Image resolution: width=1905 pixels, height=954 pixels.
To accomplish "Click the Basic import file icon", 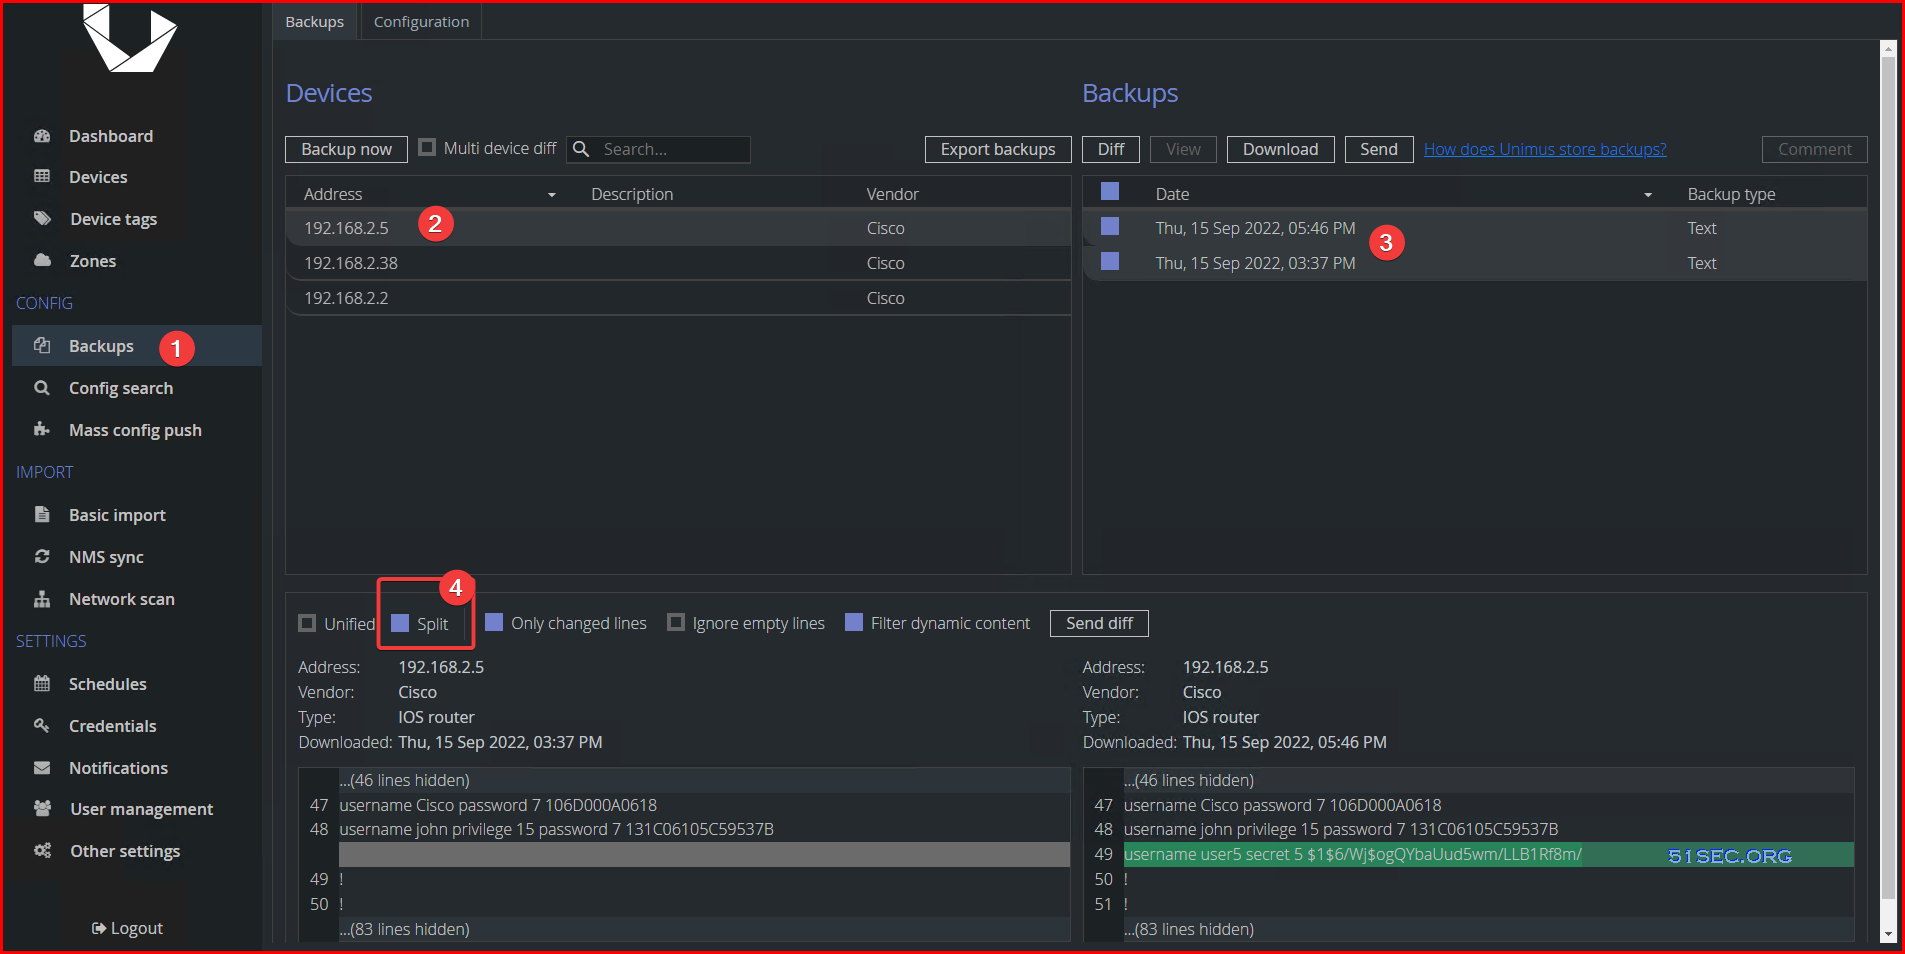I will [x=42, y=515].
